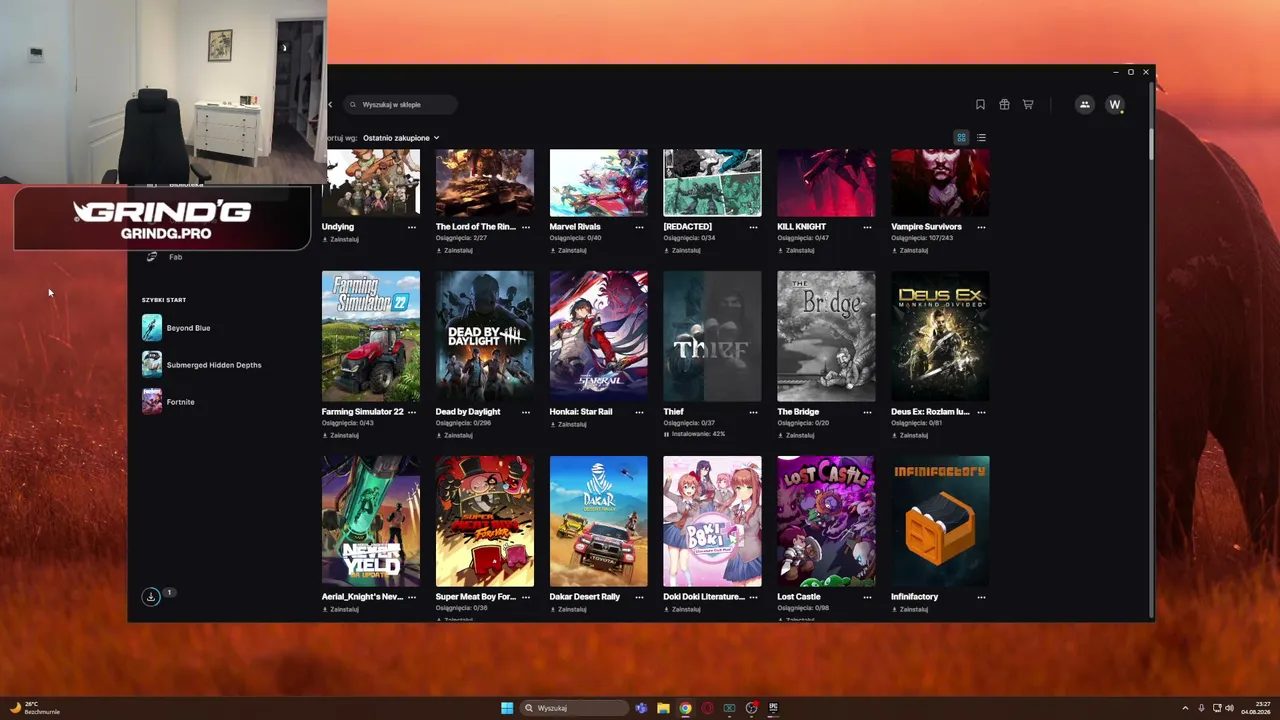
Task: Open options menu for Thief
Action: 753,412
